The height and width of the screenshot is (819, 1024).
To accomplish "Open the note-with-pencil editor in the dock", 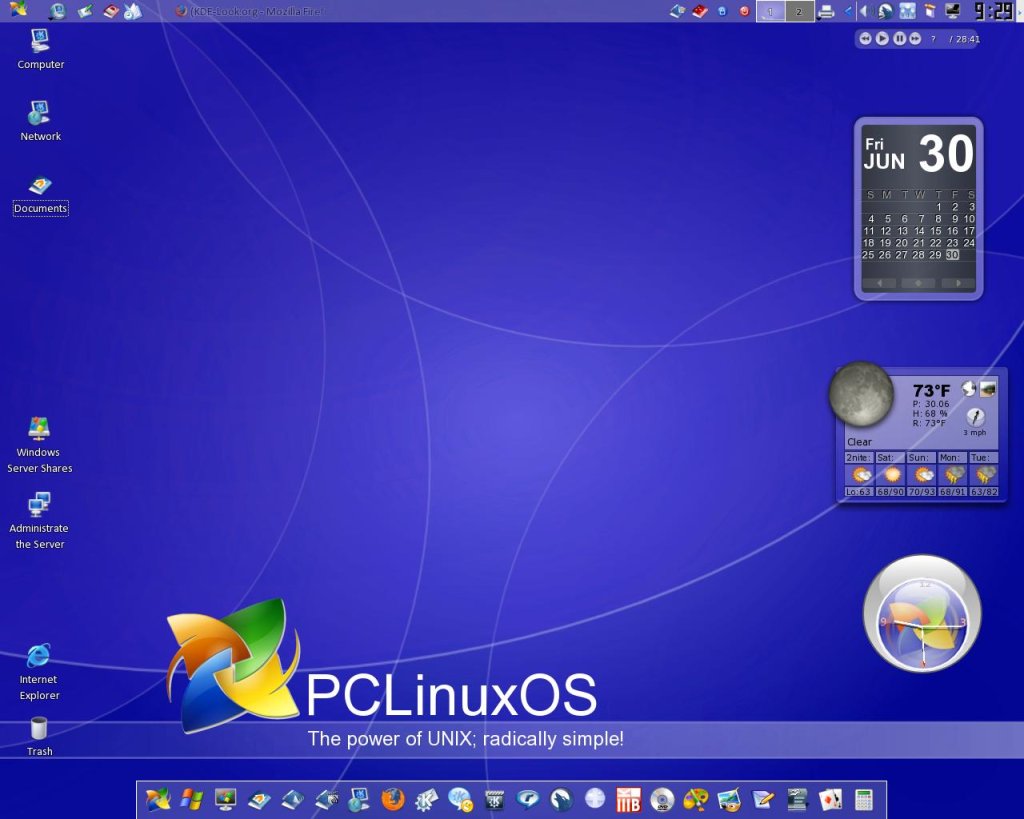I will click(x=763, y=799).
